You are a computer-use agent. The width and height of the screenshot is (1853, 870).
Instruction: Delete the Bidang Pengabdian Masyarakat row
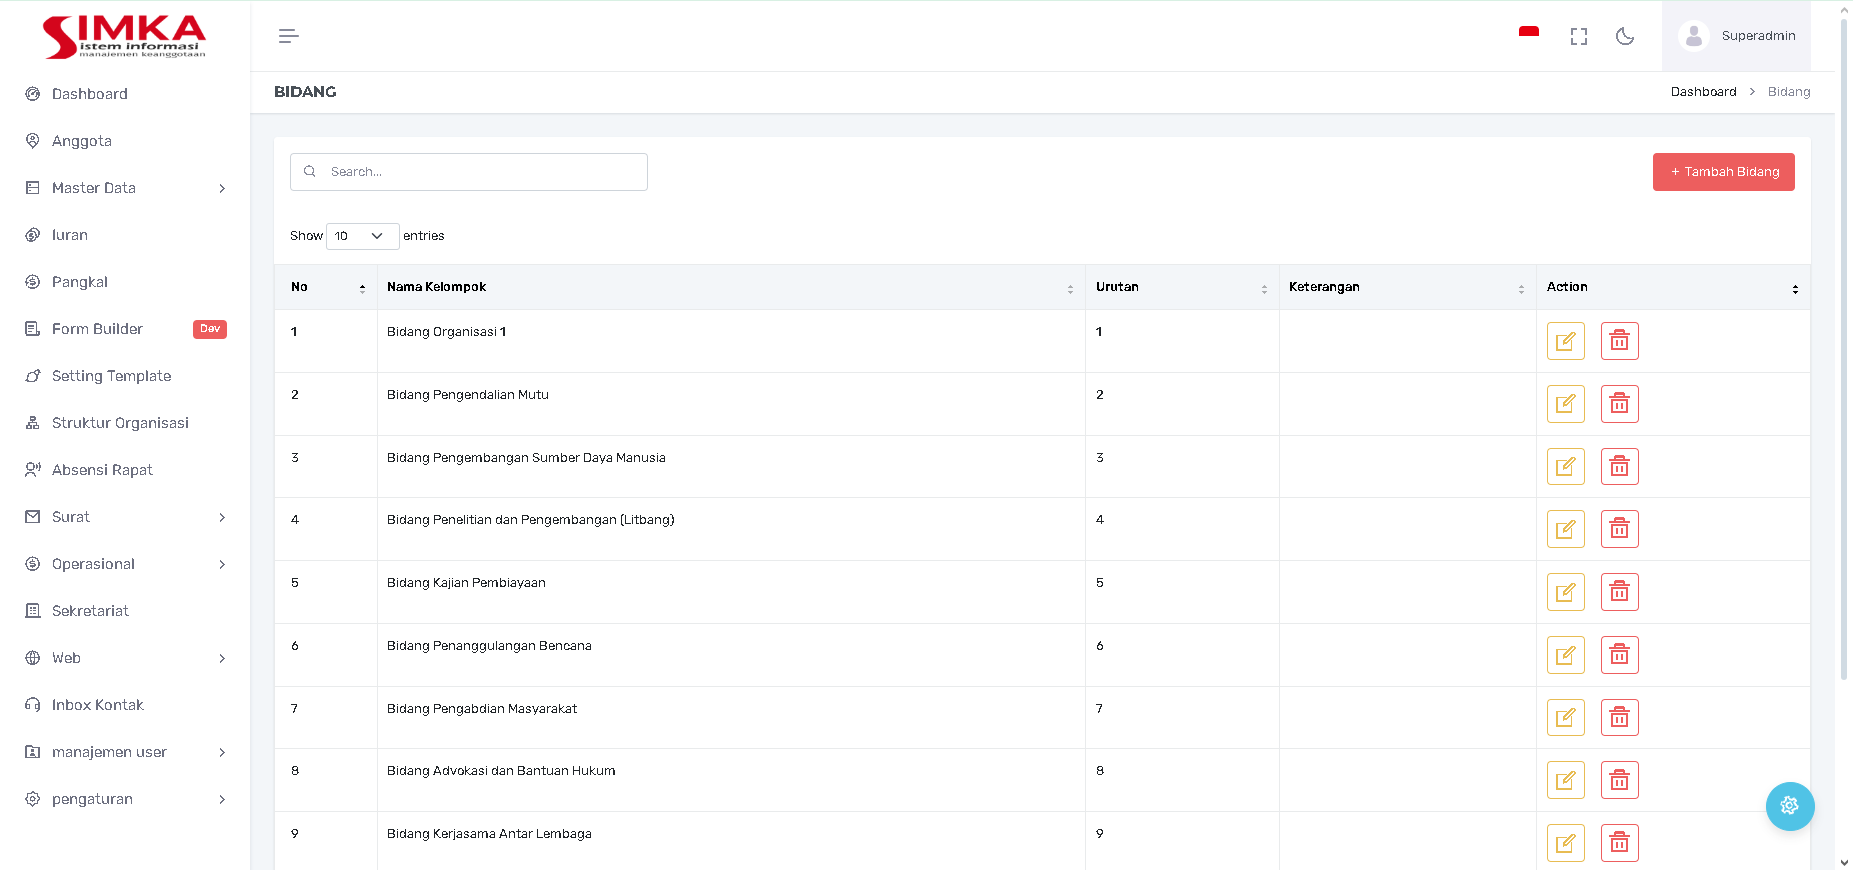[1619, 718]
